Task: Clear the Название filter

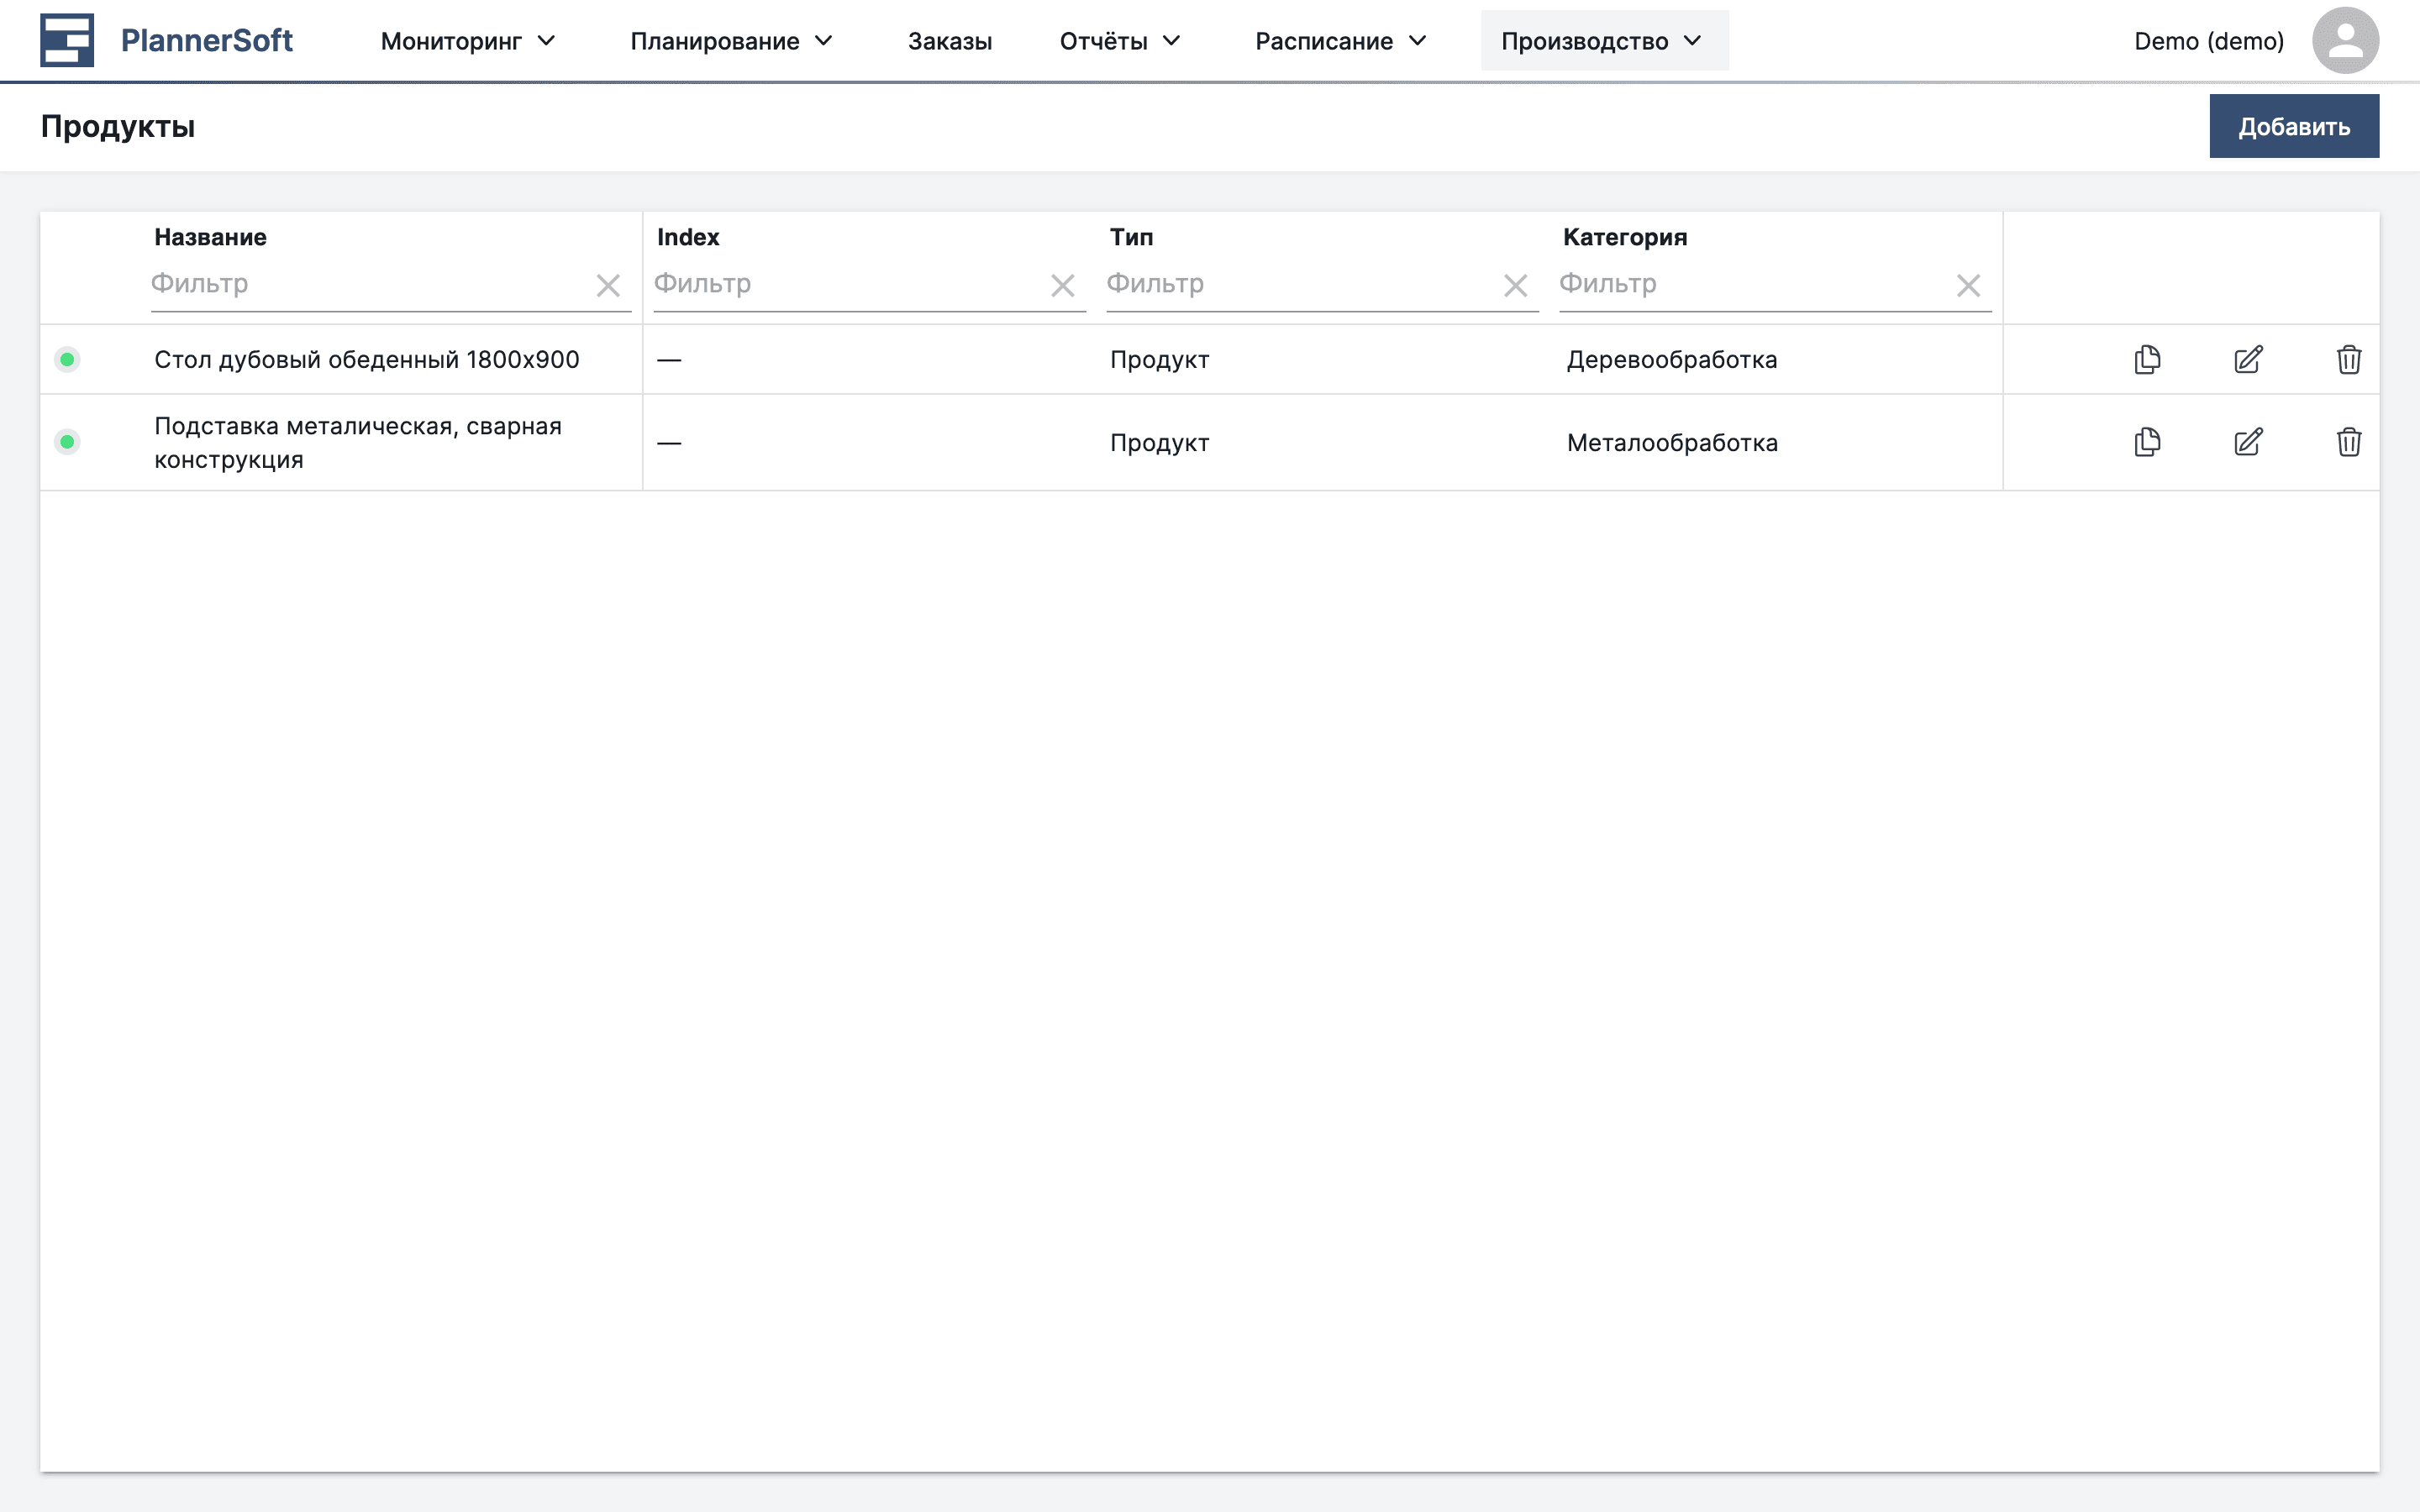Action: pyautogui.click(x=608, y=286)
